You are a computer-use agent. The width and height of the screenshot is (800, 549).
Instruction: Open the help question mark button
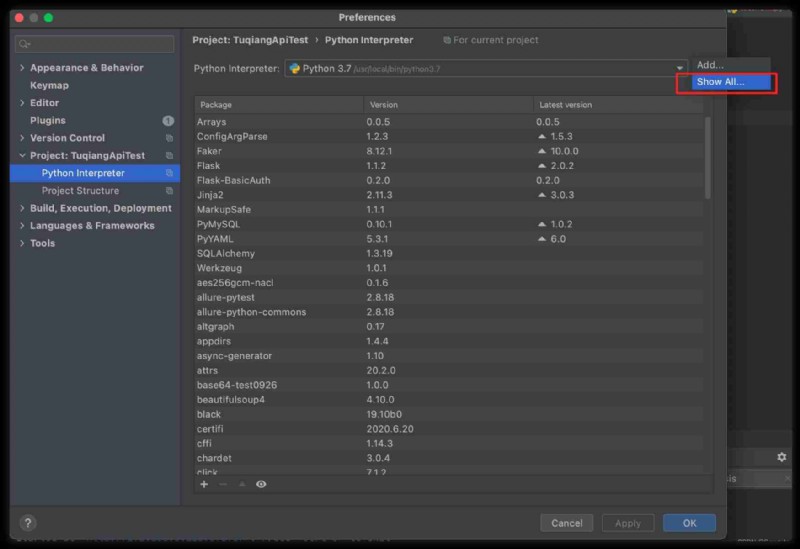(x=28, y=522)
